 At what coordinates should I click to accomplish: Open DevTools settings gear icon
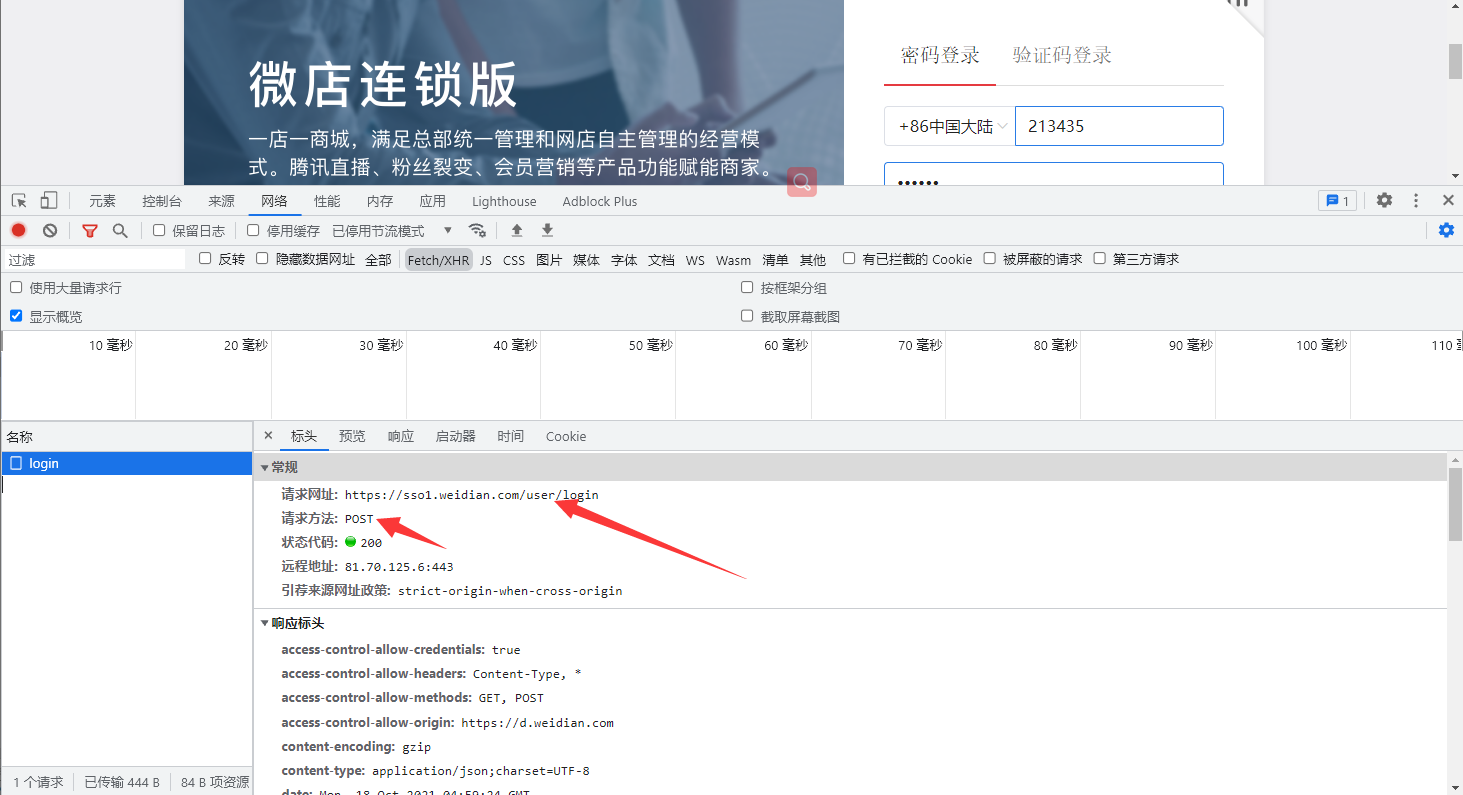1384,200
